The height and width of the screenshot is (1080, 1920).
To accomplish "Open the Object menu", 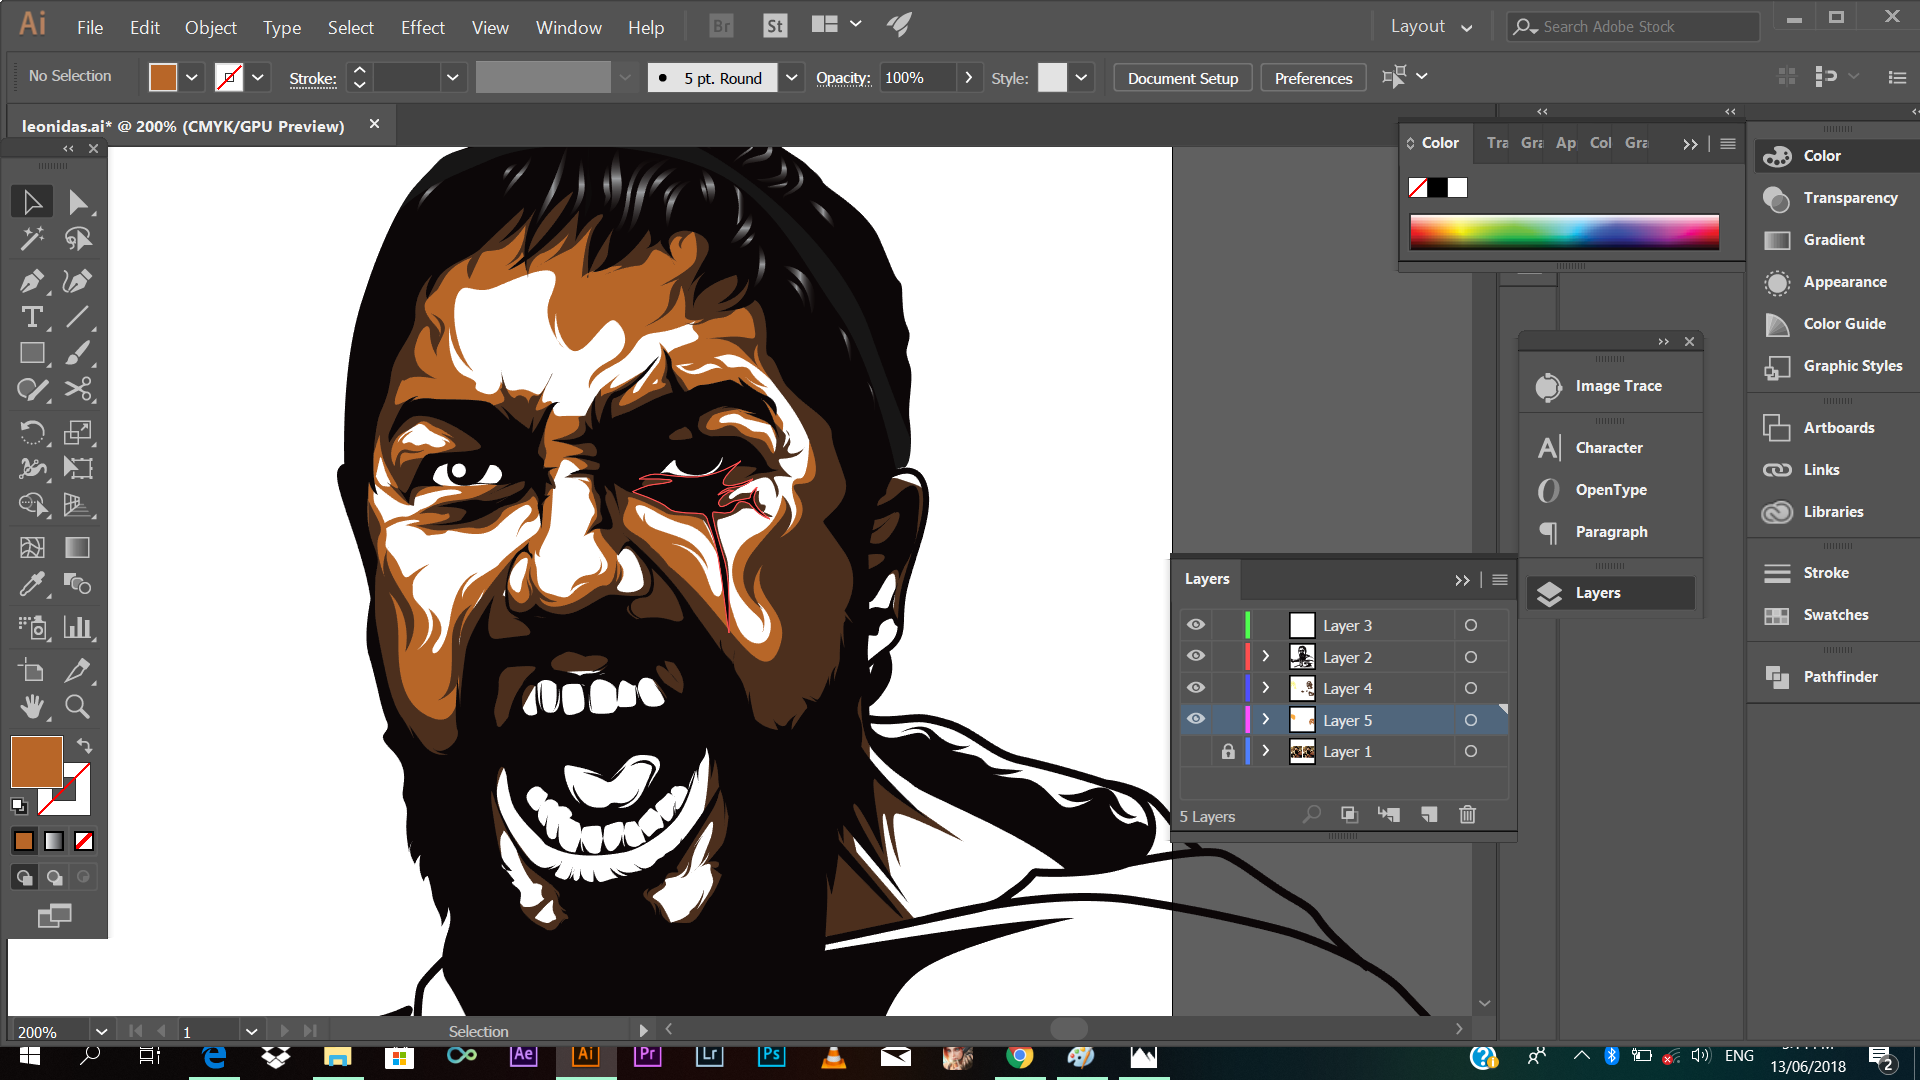I will (x=210, y=28).
